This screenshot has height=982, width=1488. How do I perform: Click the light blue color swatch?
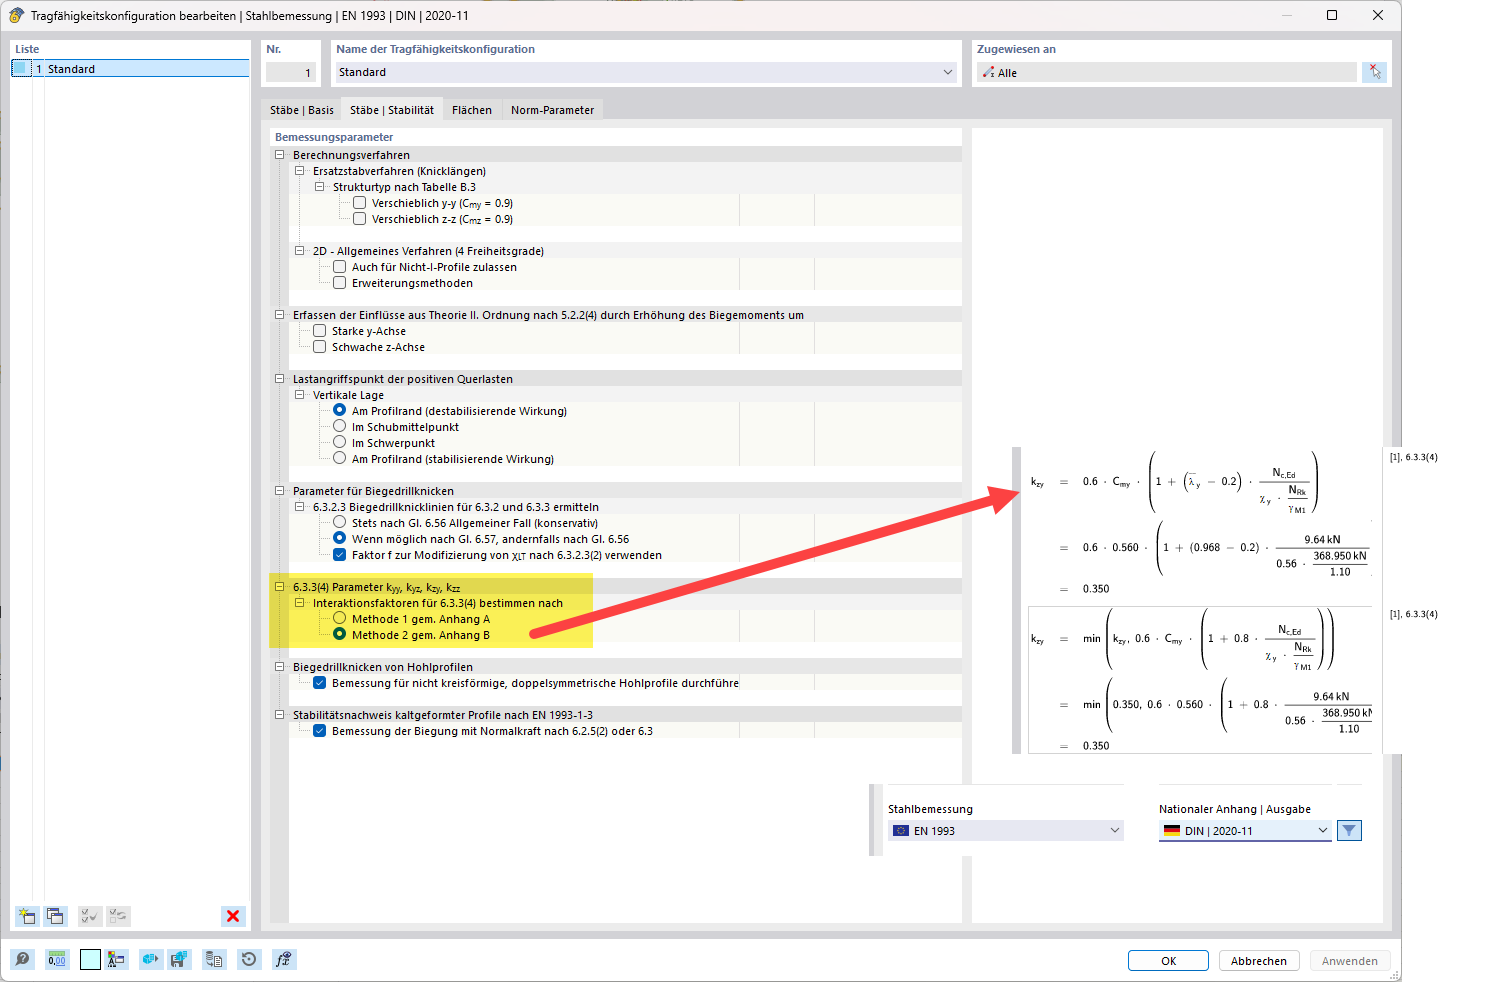90,960
